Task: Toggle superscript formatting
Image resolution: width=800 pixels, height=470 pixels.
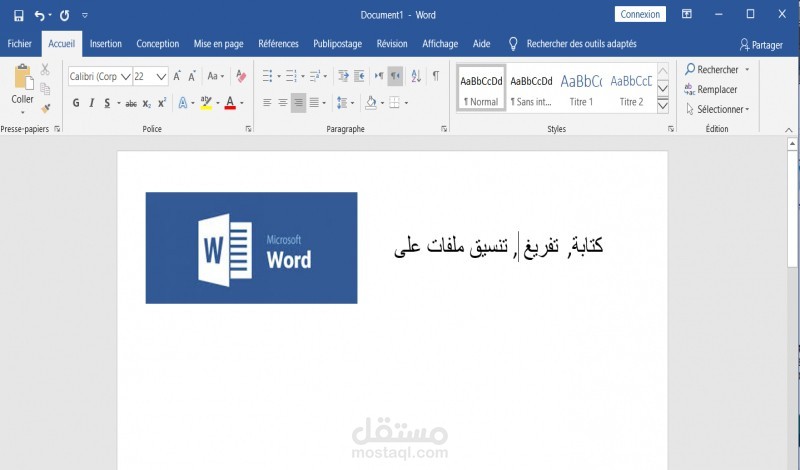Action: pos(162,103)
